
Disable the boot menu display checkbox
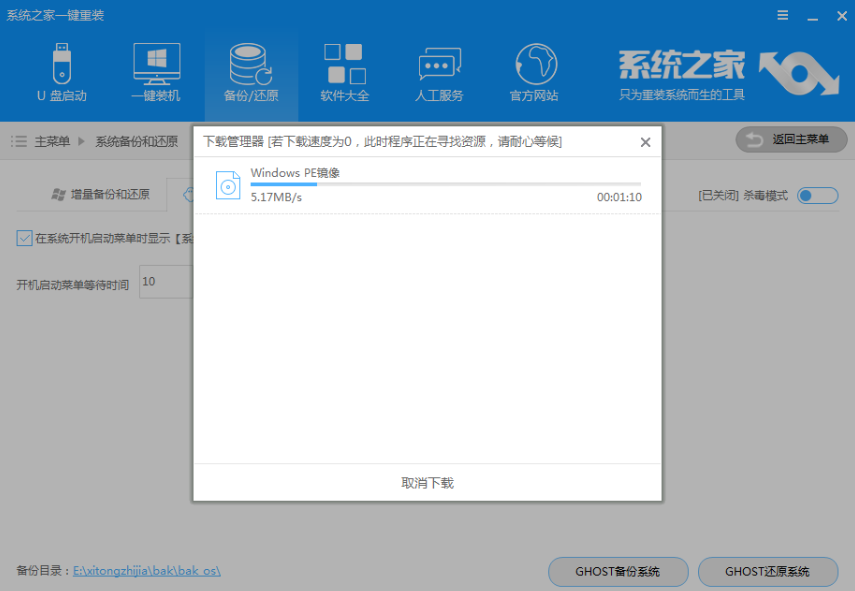tap(24, 238)
